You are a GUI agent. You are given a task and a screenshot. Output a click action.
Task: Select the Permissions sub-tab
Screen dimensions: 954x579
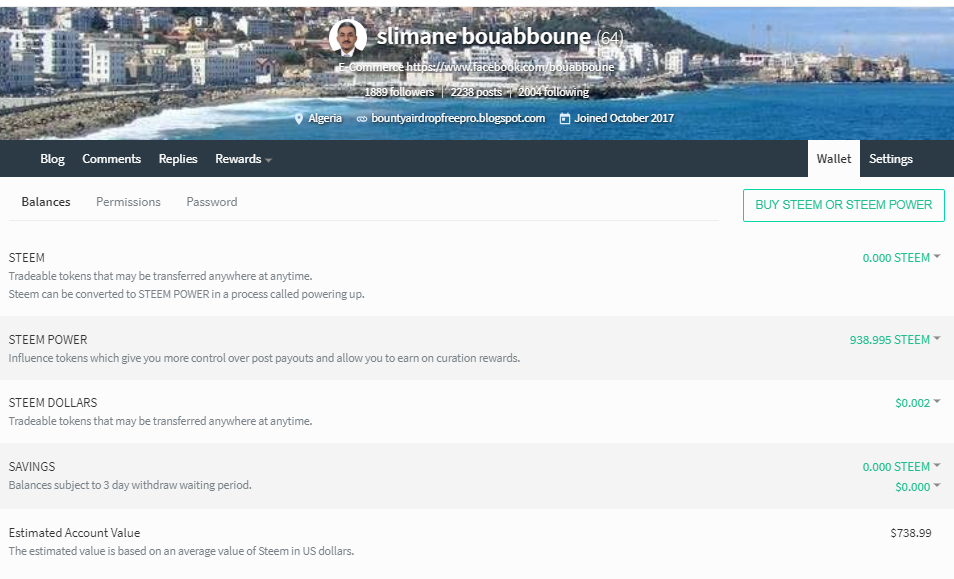pos(128,202)
